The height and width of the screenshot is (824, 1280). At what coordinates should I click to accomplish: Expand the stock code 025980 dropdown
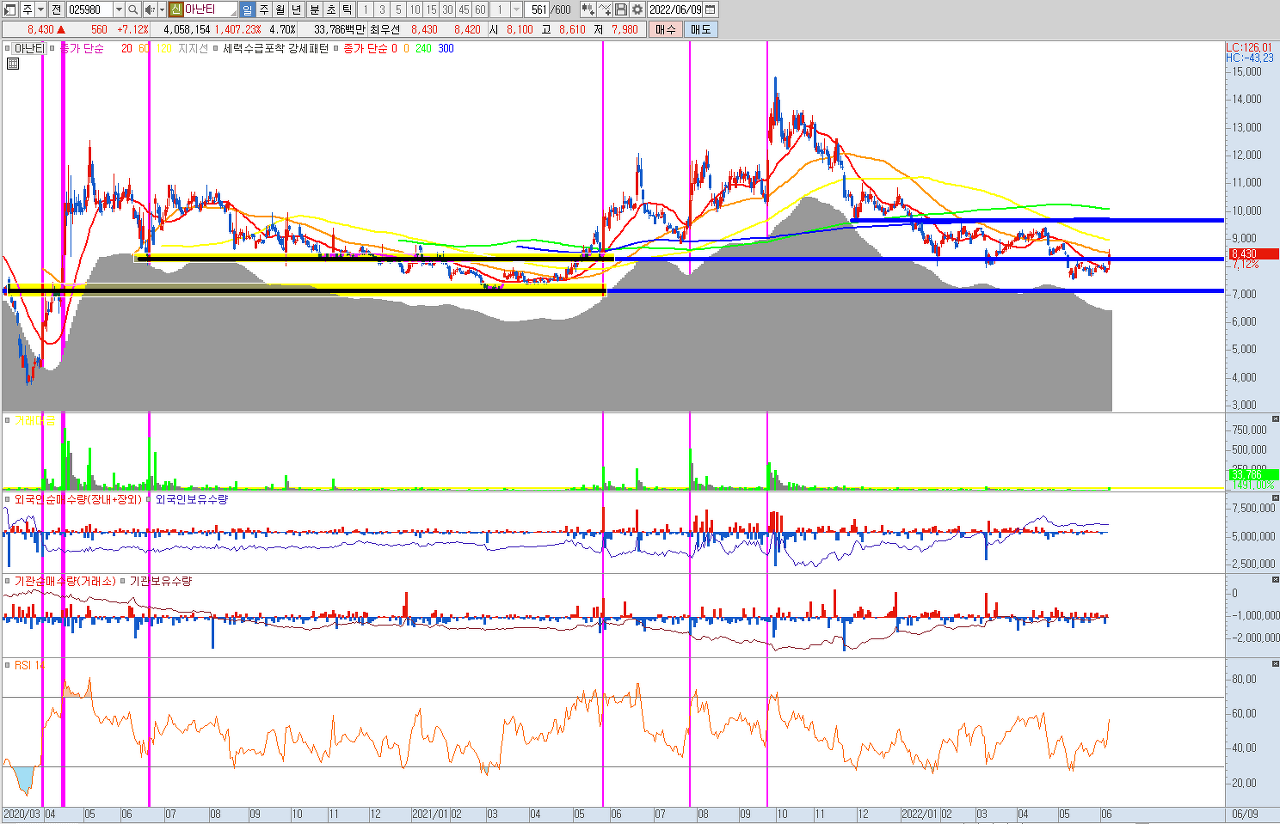tap(118, 9)
